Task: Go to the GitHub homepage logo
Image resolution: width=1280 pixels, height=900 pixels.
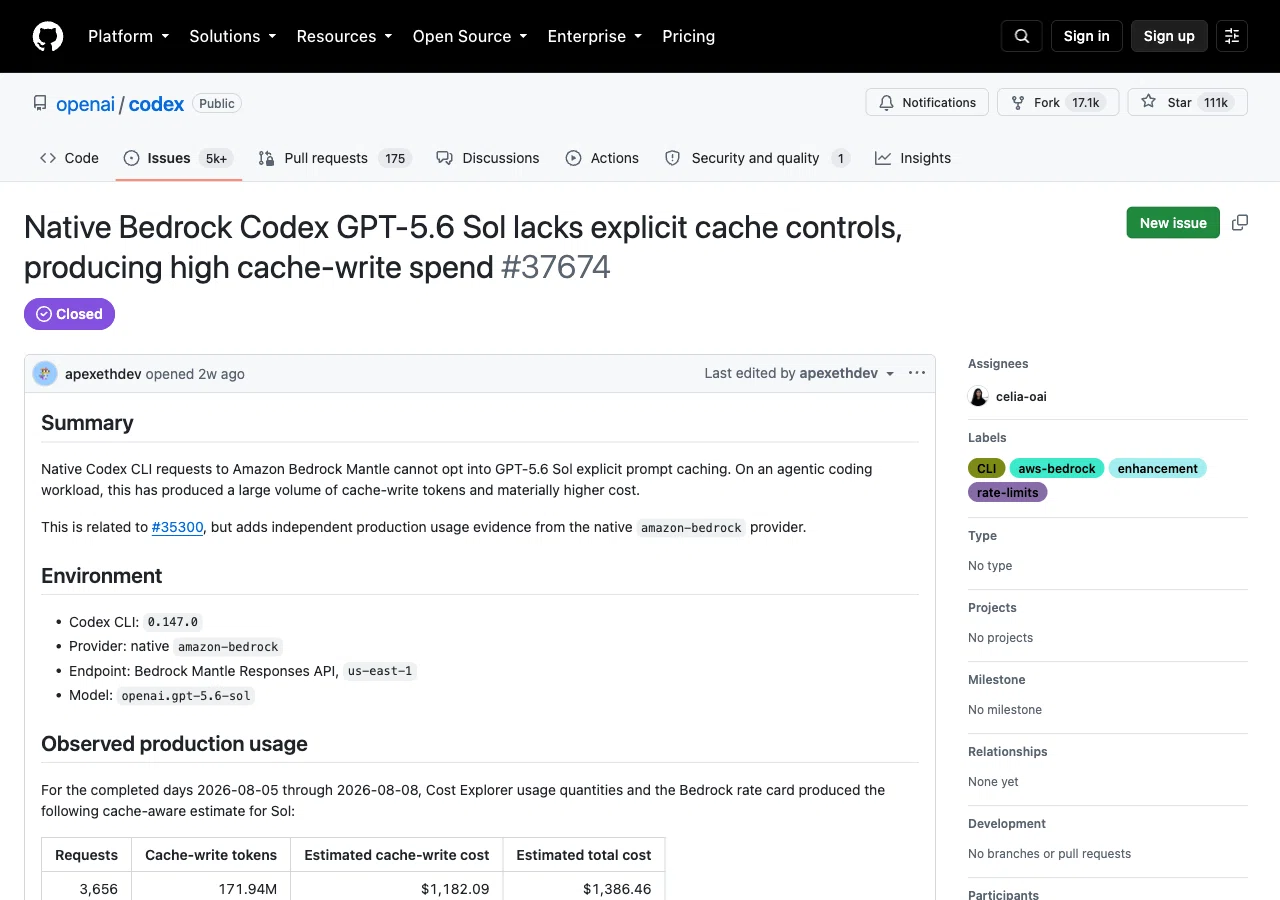Action: pyautogui.click(x=48, y=36)
